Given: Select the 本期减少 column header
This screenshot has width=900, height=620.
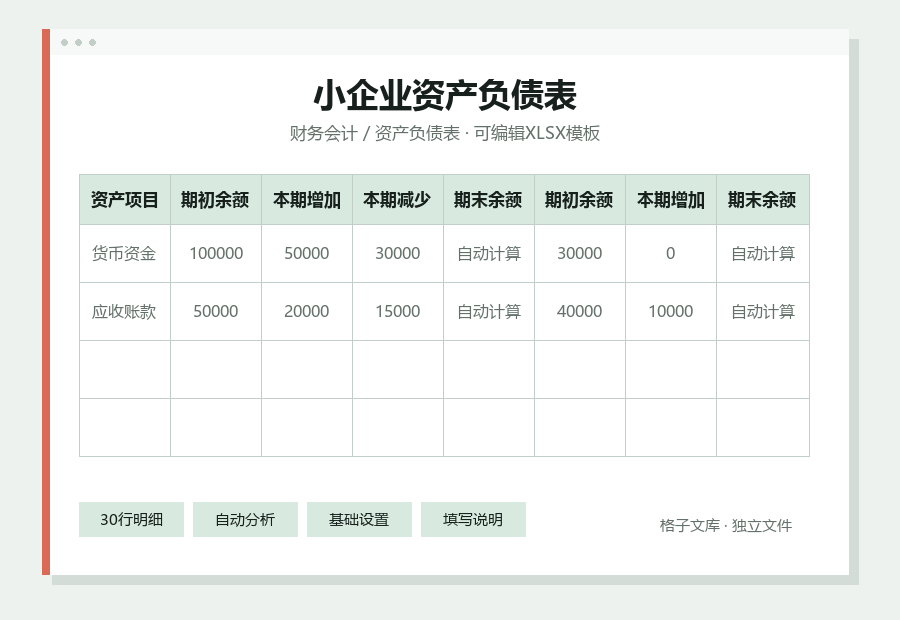Looking at the screenshot, I should [x=398, y=200].
